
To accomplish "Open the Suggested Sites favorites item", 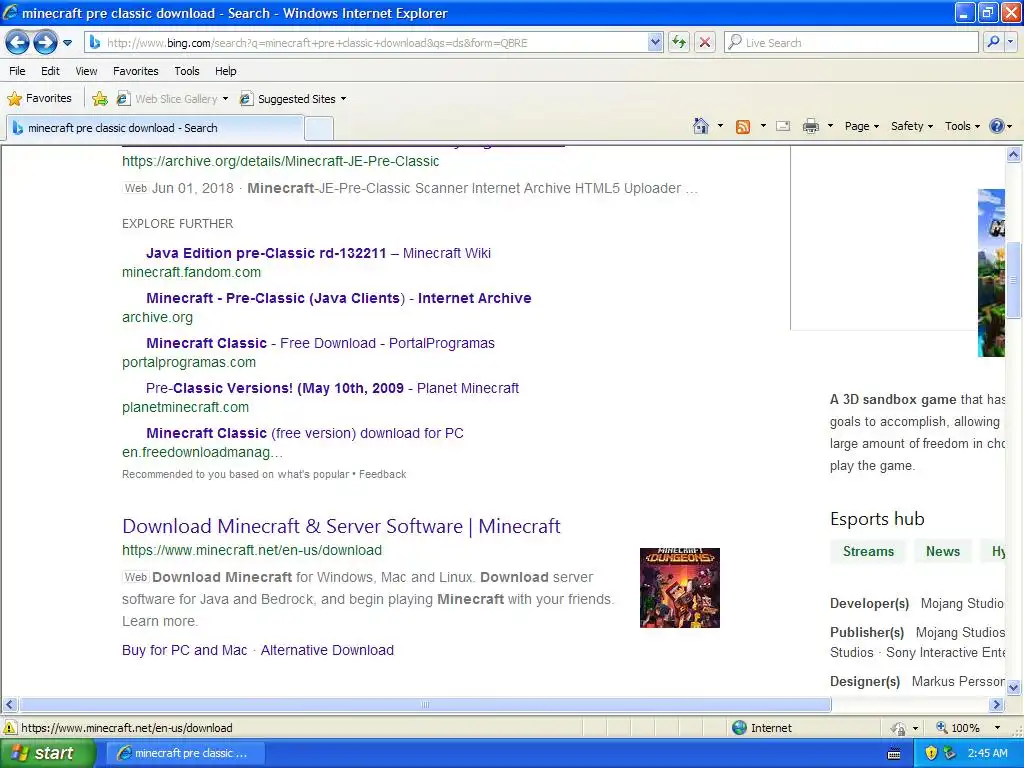I will click(288, 99).
